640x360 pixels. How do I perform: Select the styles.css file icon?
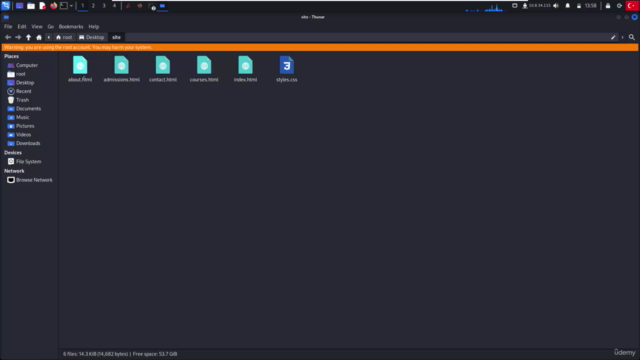287,65
